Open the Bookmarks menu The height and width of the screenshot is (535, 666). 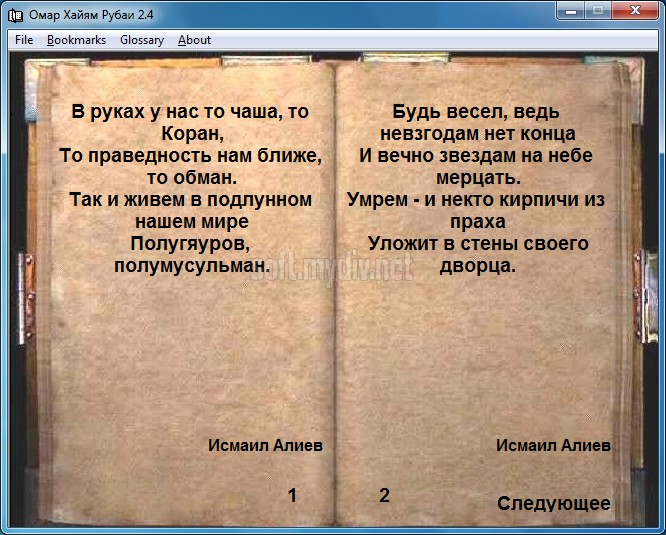pyautogui.click(x=76, y=40)
